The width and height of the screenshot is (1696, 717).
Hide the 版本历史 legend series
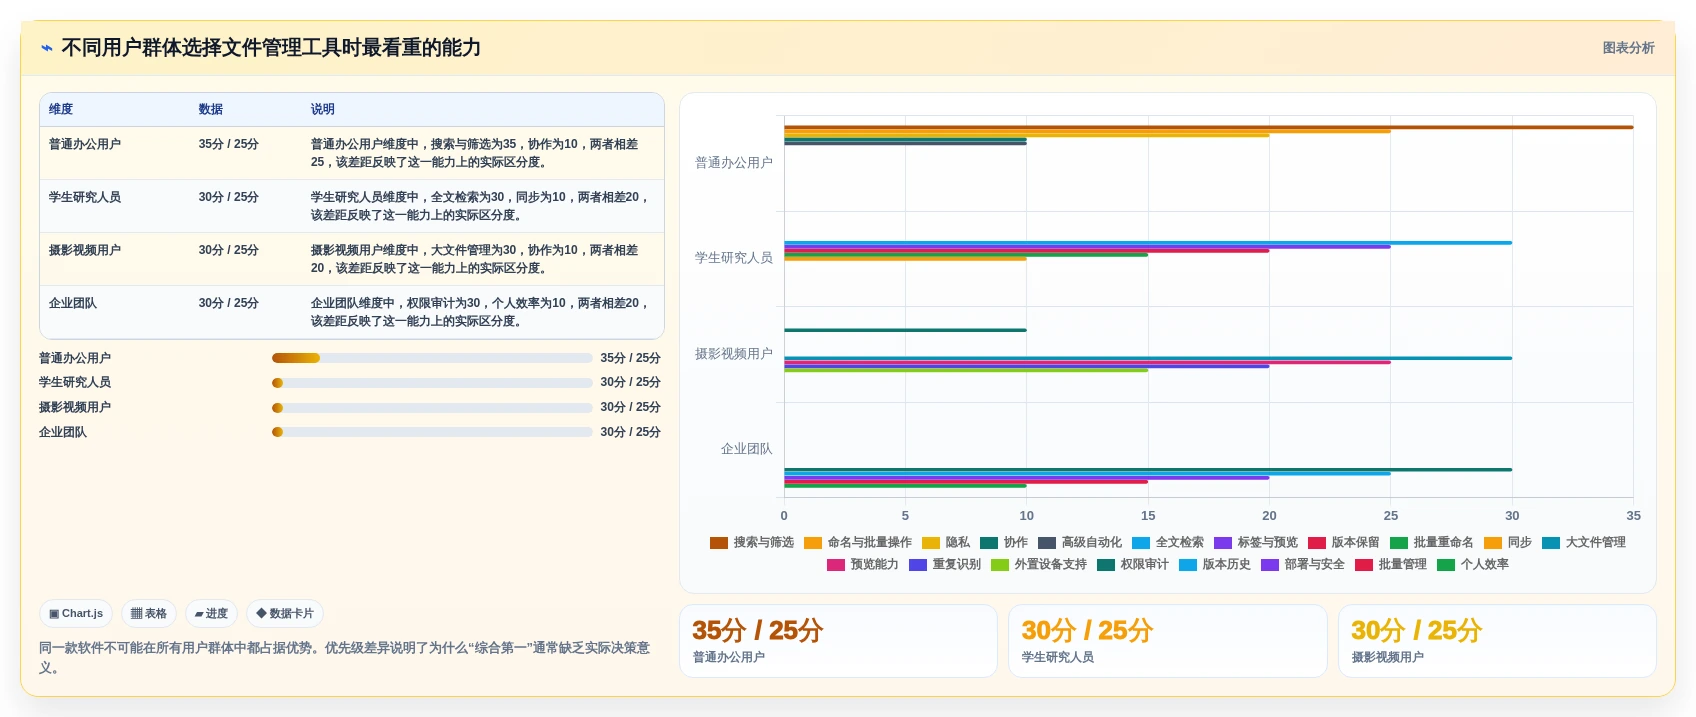1214,564
